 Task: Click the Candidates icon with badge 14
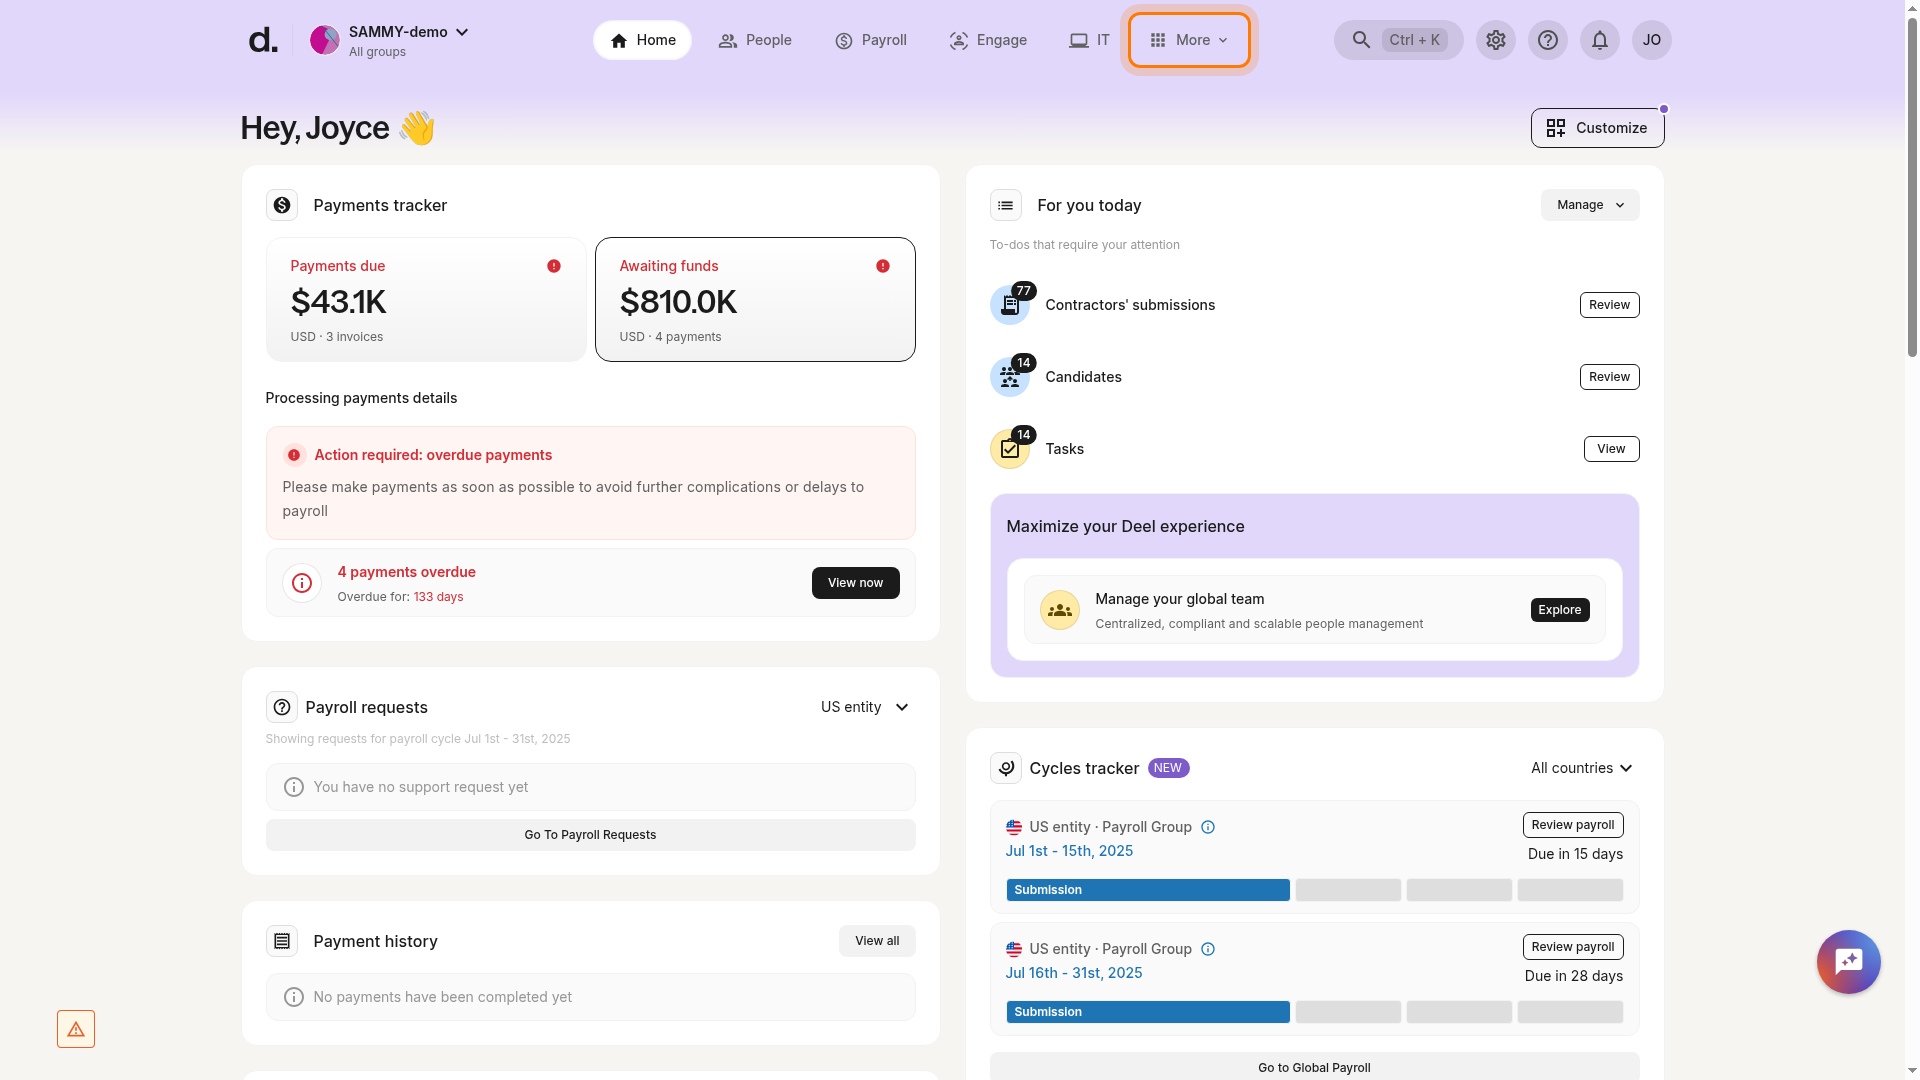click(x=1010, y=377)
